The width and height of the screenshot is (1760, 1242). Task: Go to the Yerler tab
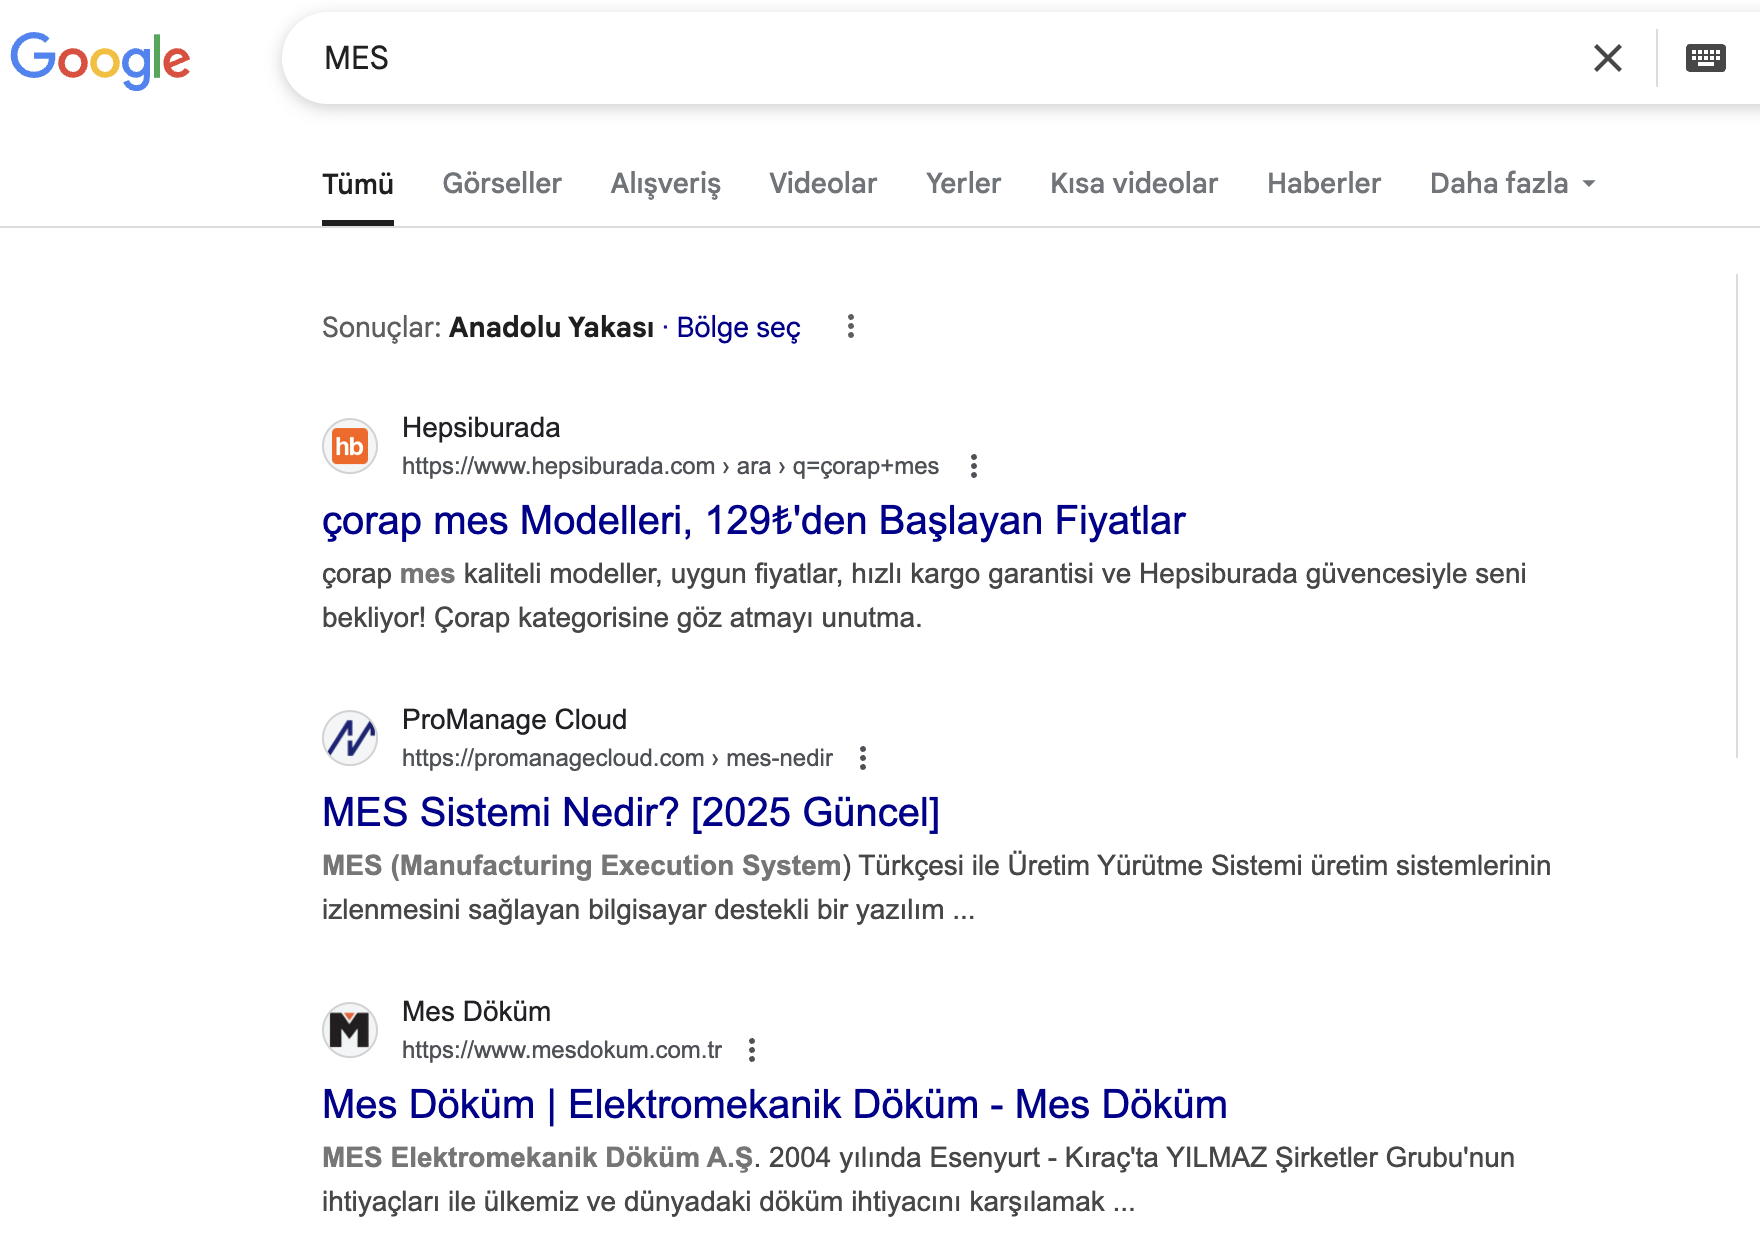click(963, 184)
